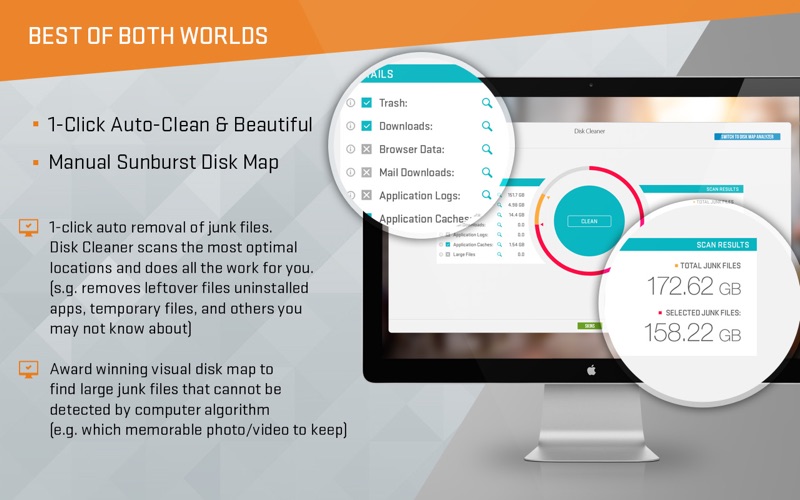Click the info icon next to Mail Downloads

pyautogui.click(x=351, y=172)
